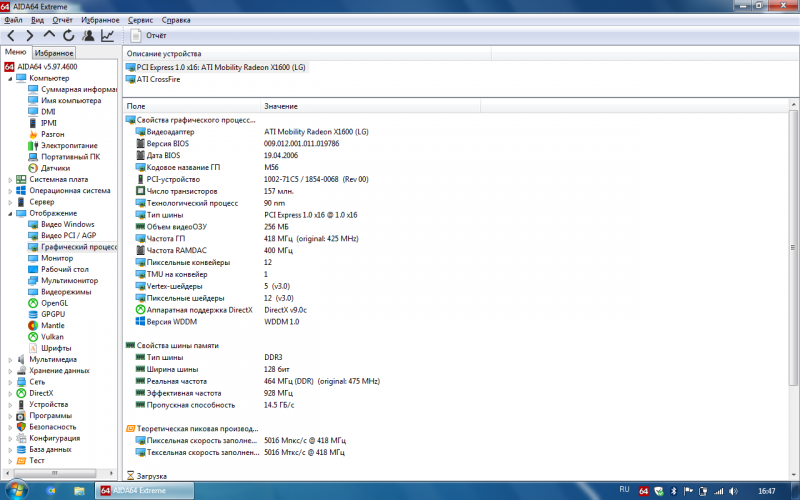Open the Vulkan tree item

tap(46, 337)
